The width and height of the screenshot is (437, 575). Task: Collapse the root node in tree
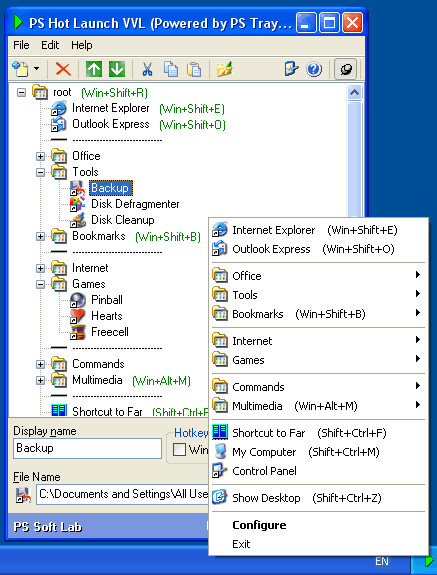click(x=22, y=92)
